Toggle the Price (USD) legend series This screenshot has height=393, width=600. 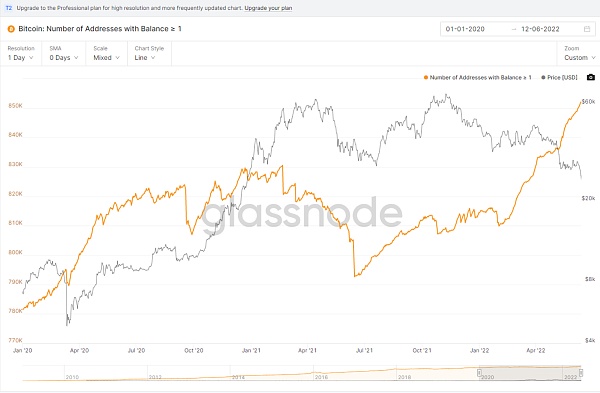(559, 78)
